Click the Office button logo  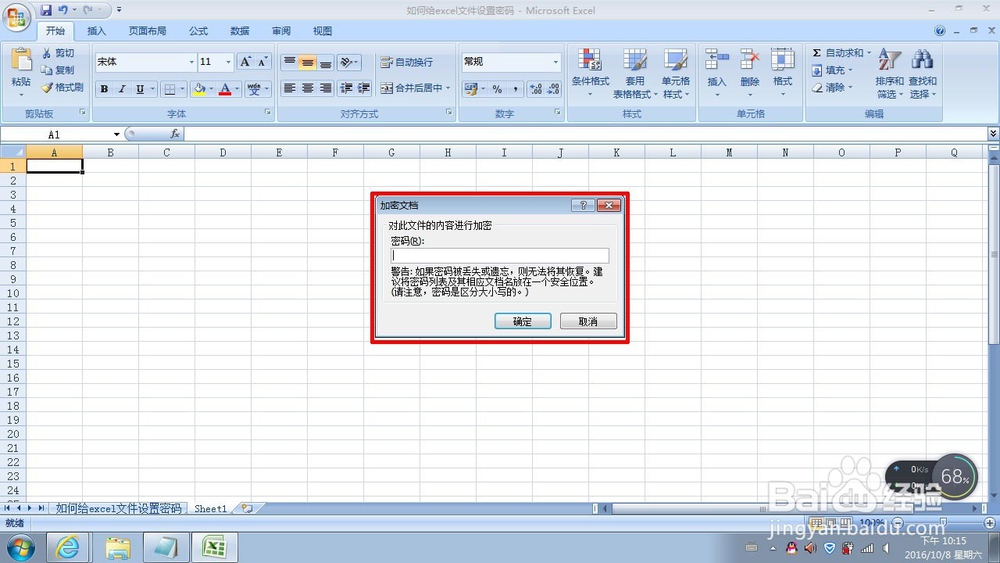(x=17, y=17)
